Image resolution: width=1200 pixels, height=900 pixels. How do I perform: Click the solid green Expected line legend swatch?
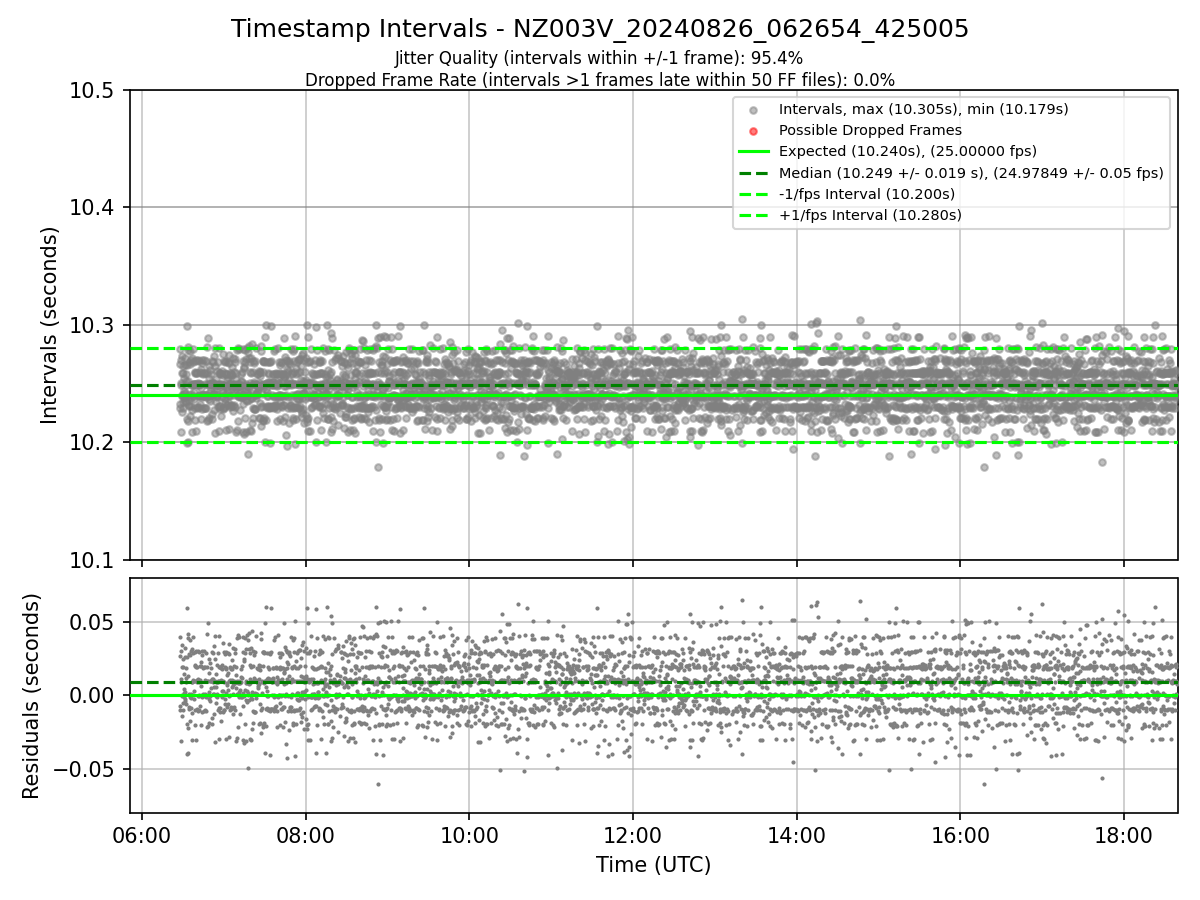click(754, 151)
